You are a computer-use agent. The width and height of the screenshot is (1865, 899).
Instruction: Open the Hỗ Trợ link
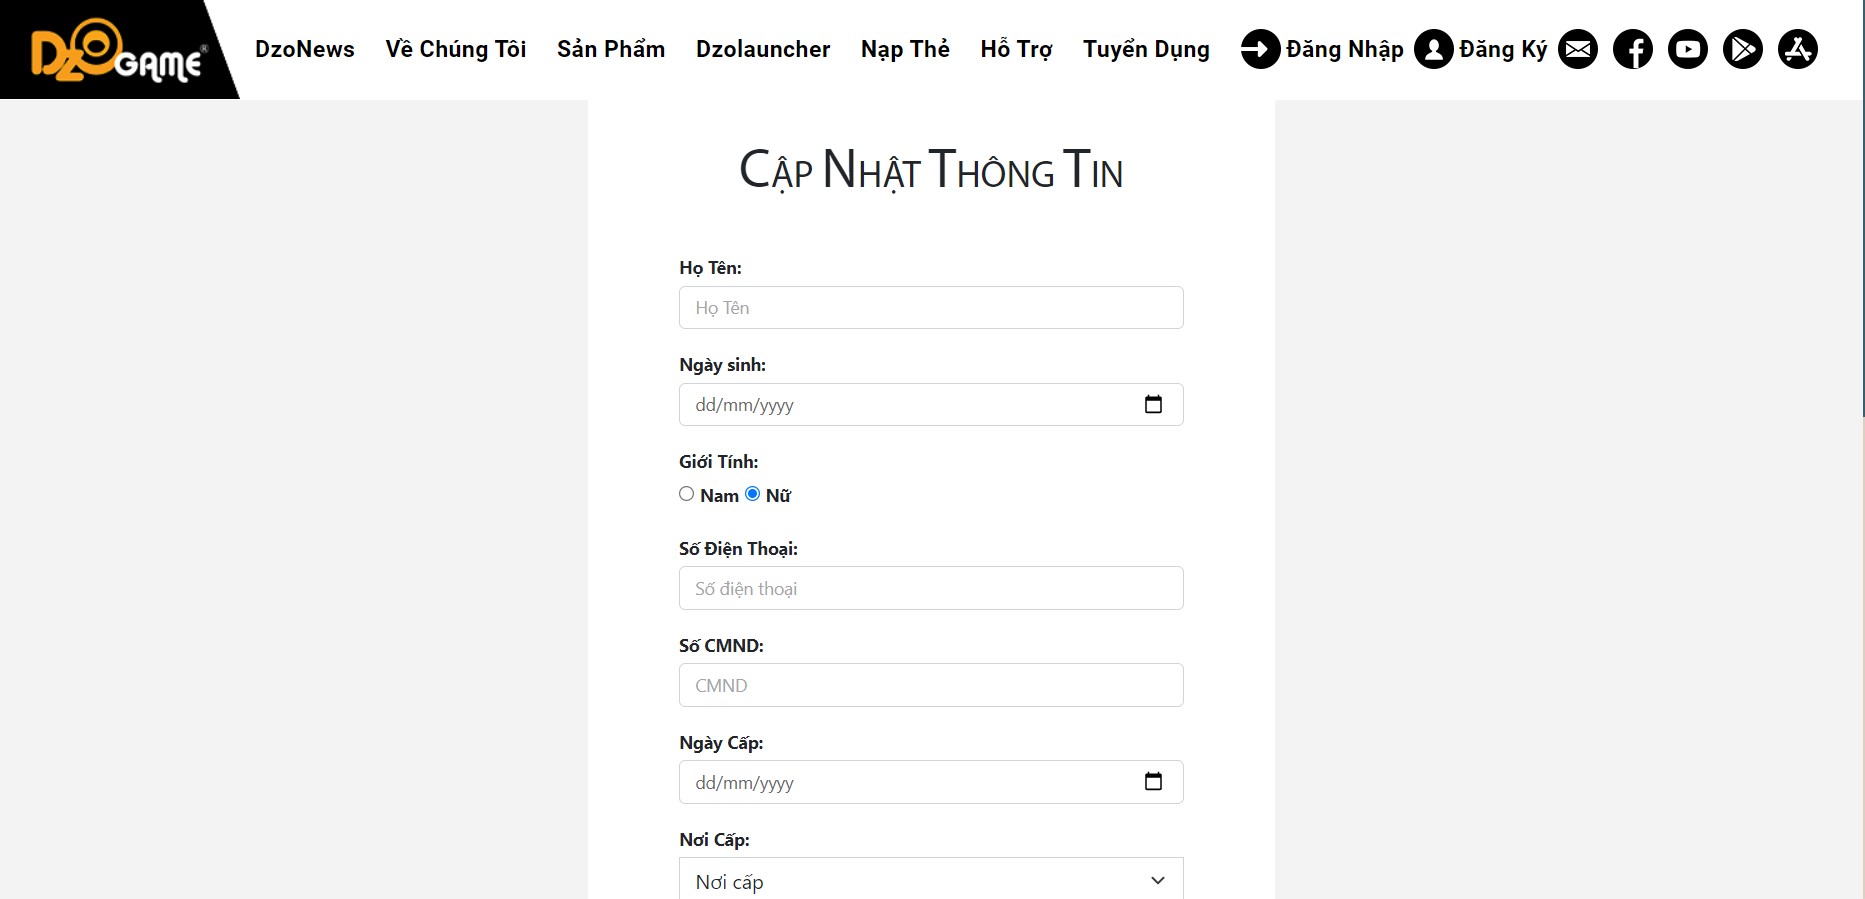tap(1016, 49)
